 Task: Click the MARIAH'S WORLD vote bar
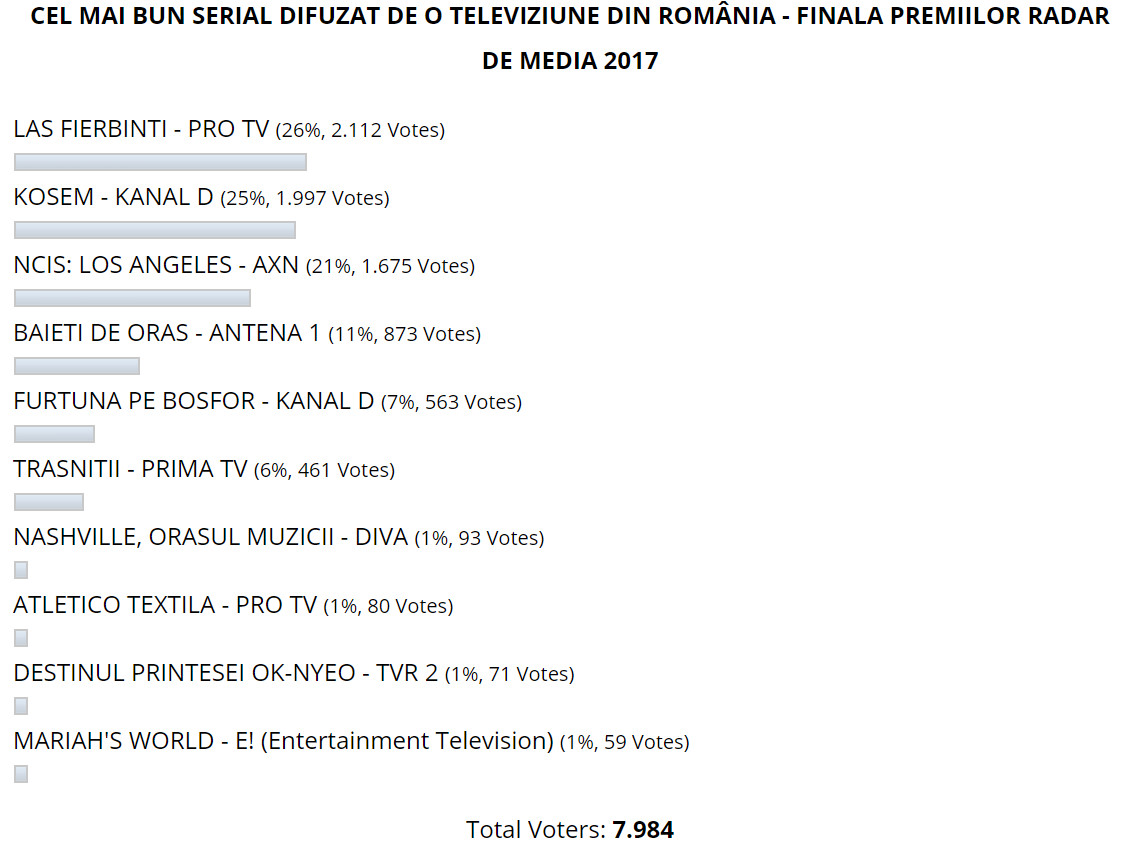pos(21,774)
